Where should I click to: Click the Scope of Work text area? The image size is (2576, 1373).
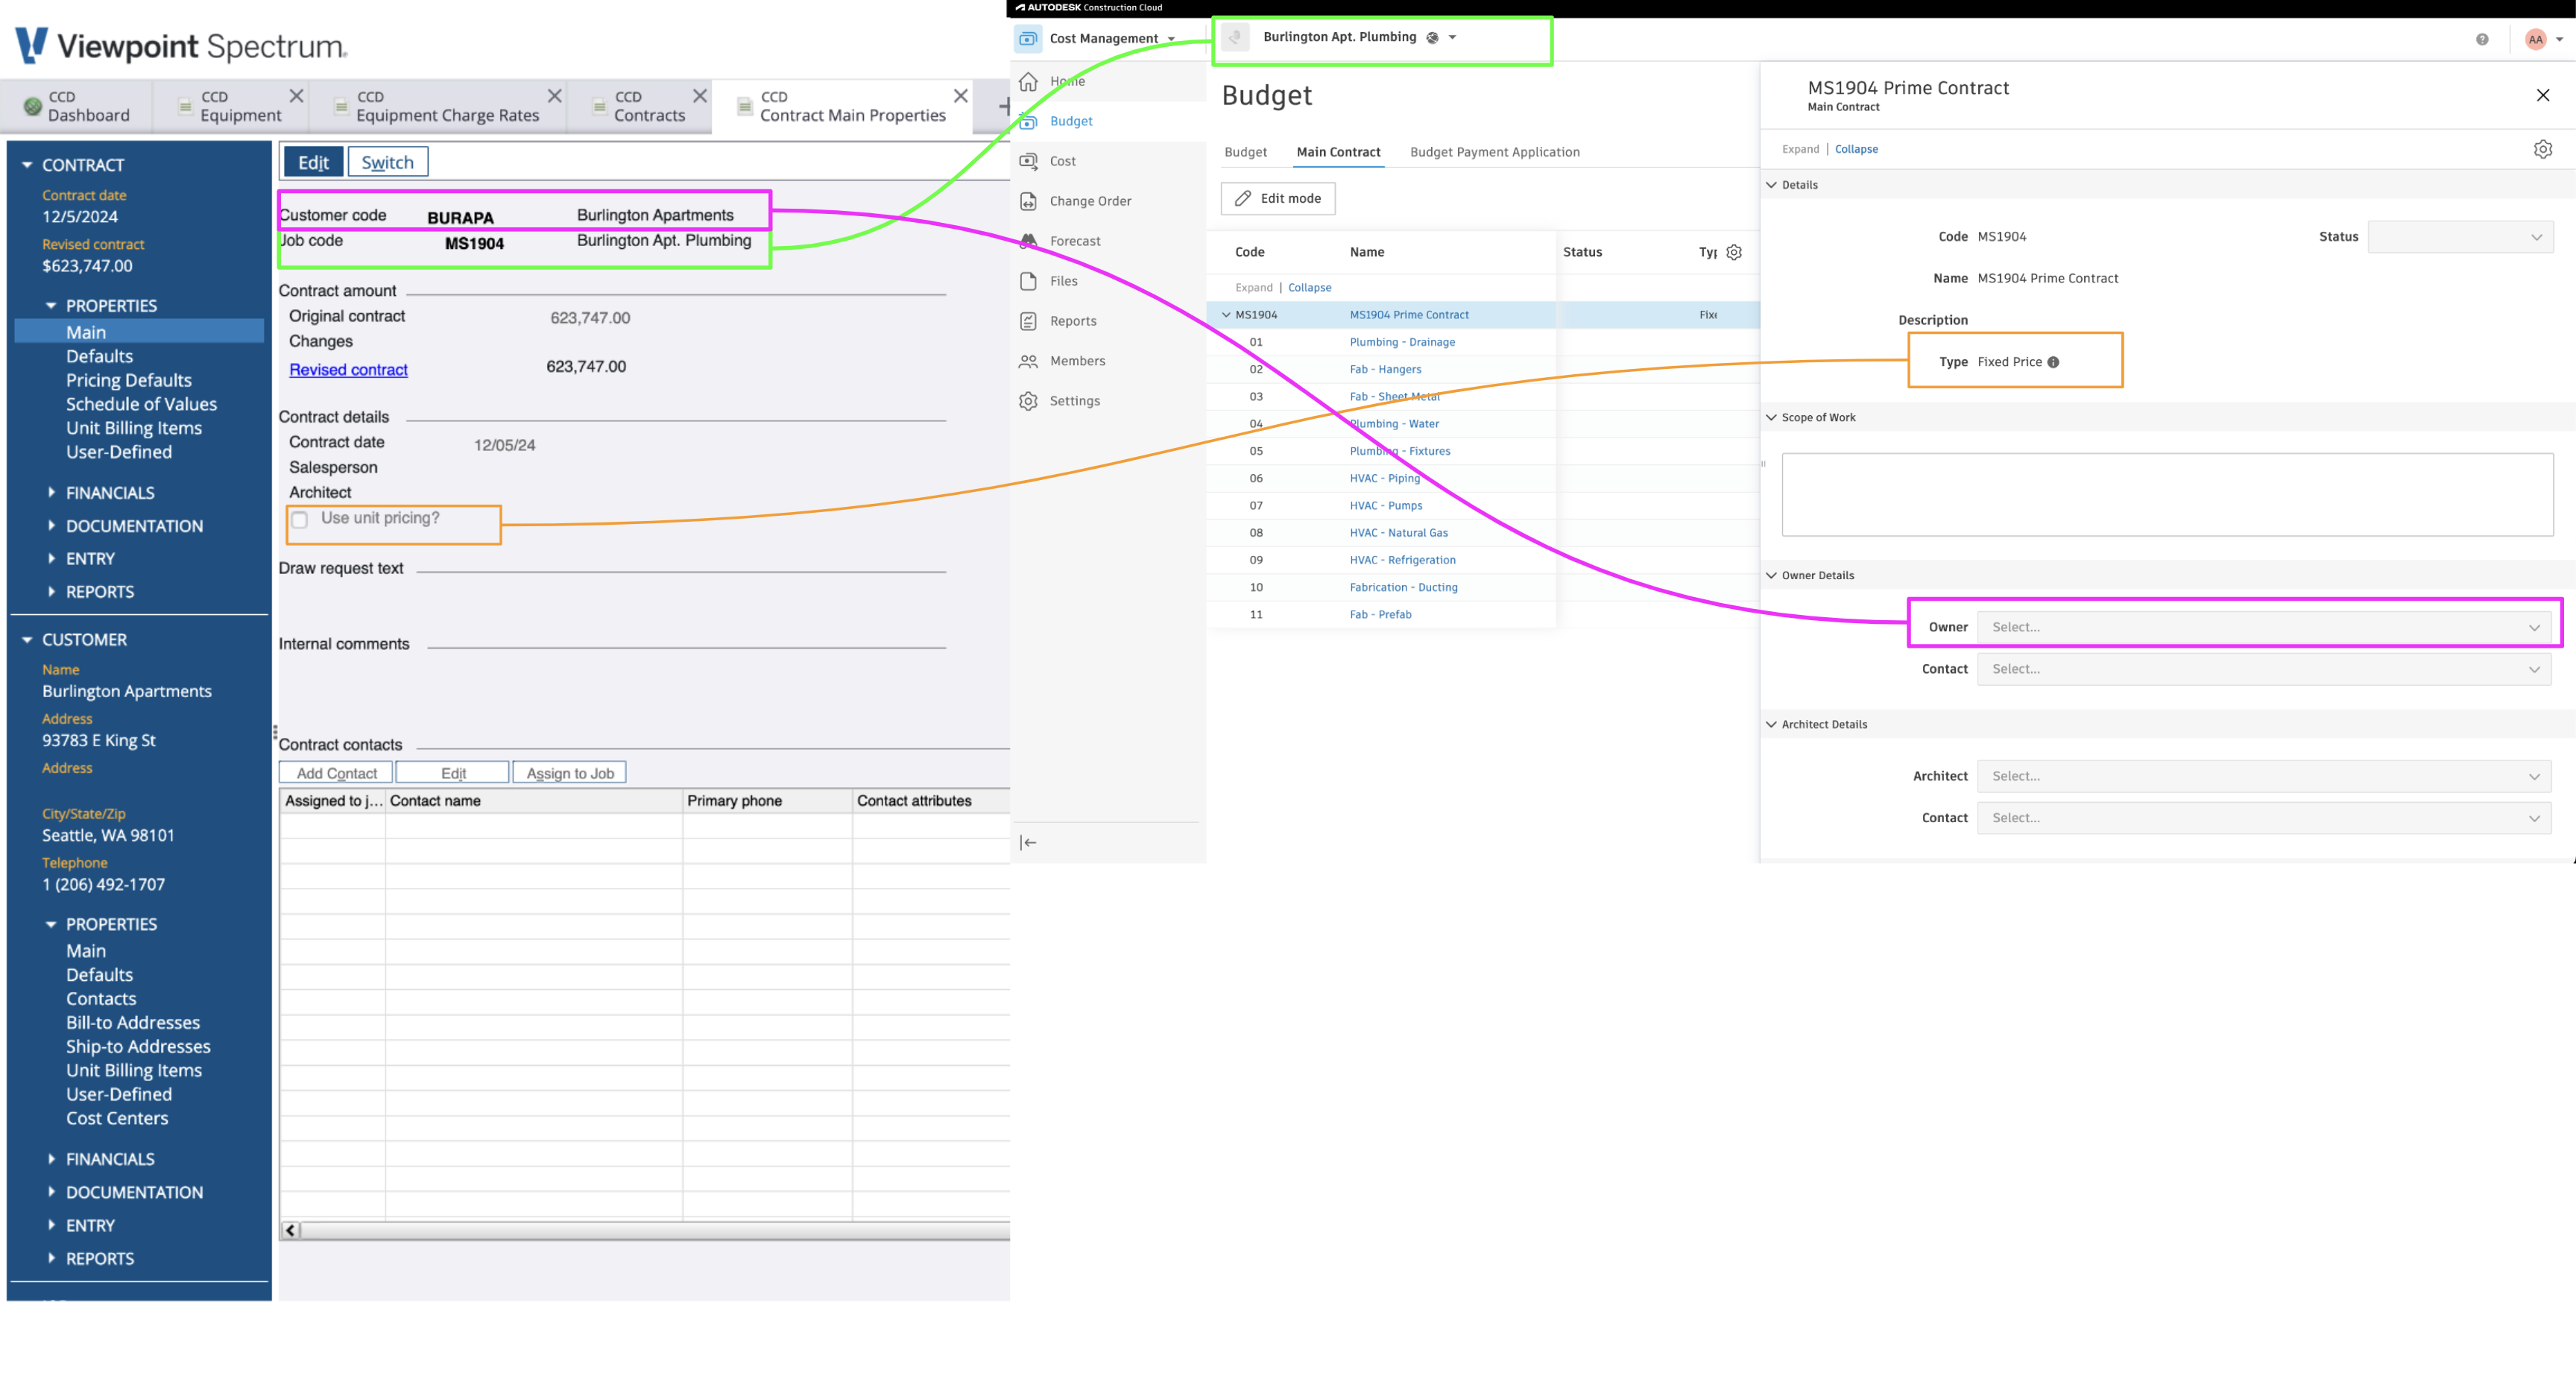[x=2167, y=495]
